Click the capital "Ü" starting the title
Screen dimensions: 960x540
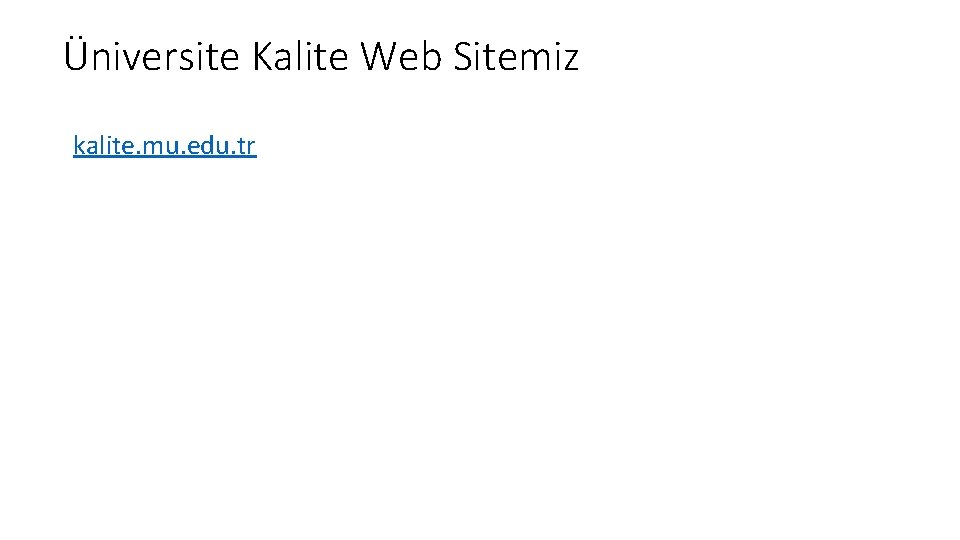point(77,56)
